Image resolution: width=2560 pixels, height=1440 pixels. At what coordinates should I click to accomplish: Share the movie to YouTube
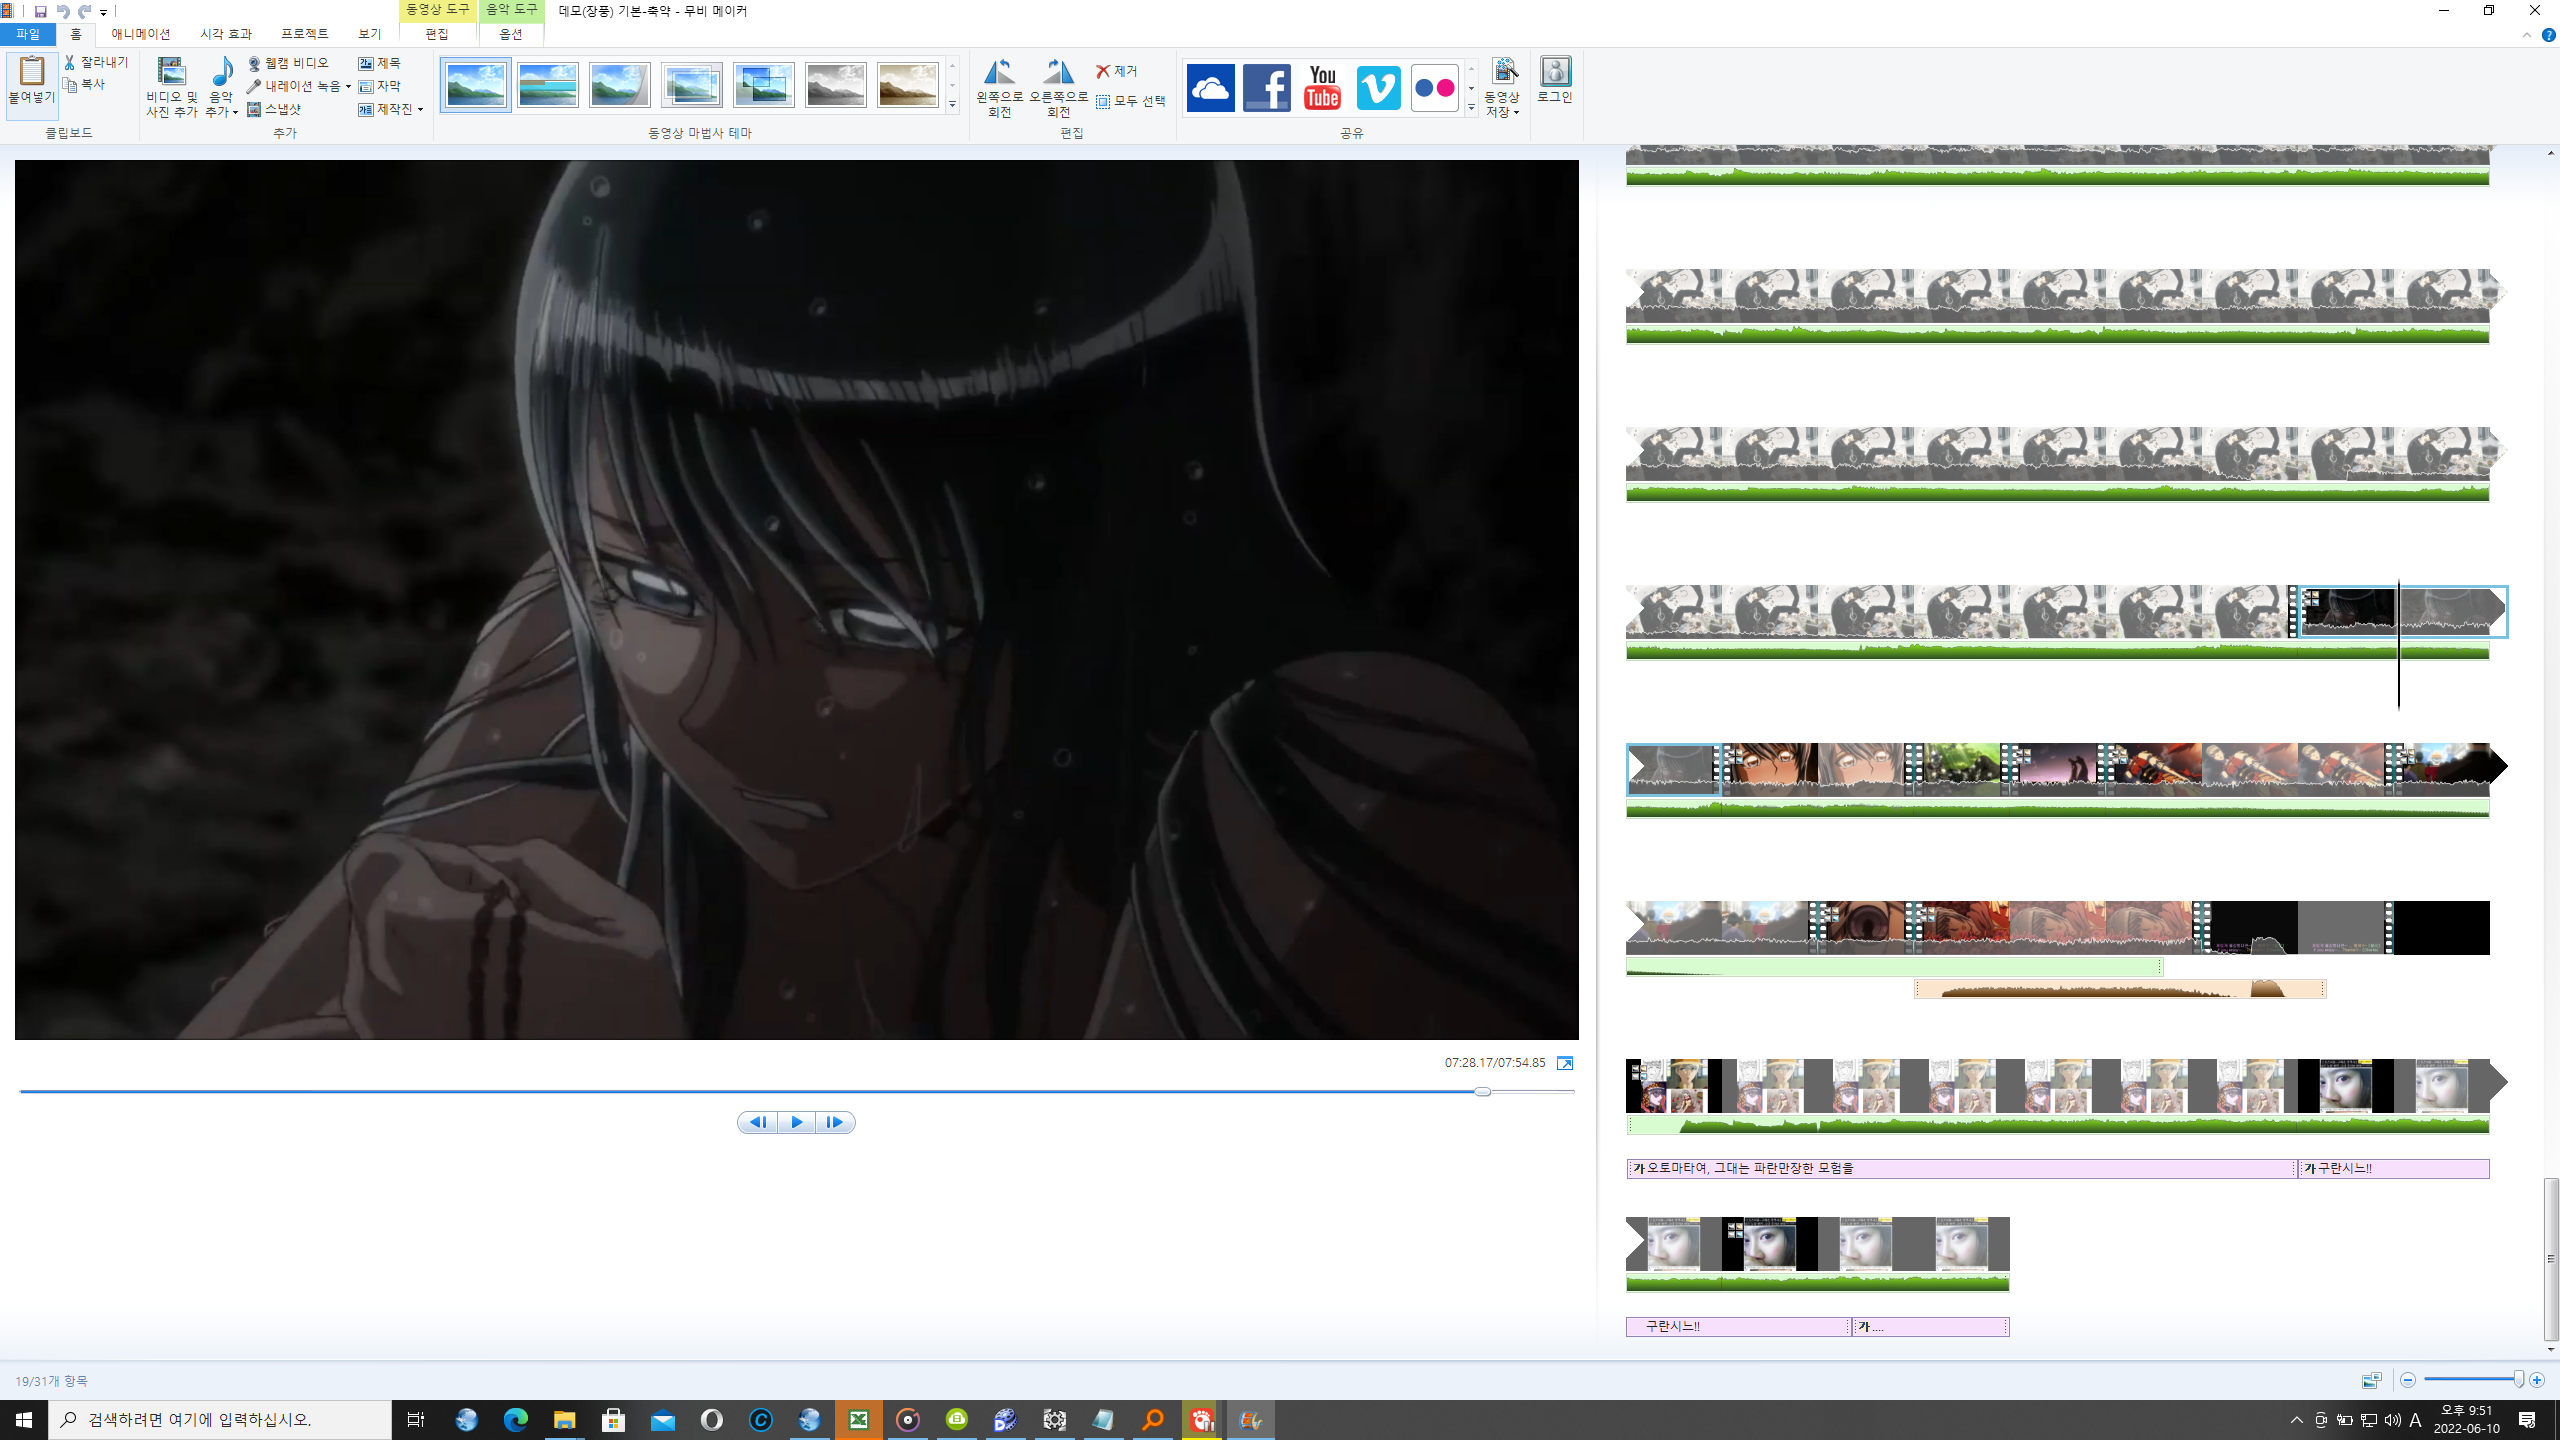pyautogui.click(x=1322, y=88)
